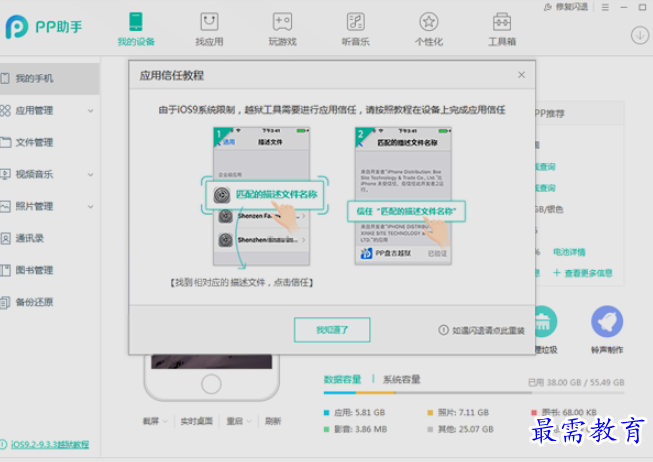
Task: Open the hamburger menu in title bar
Action: click(605, 7)
